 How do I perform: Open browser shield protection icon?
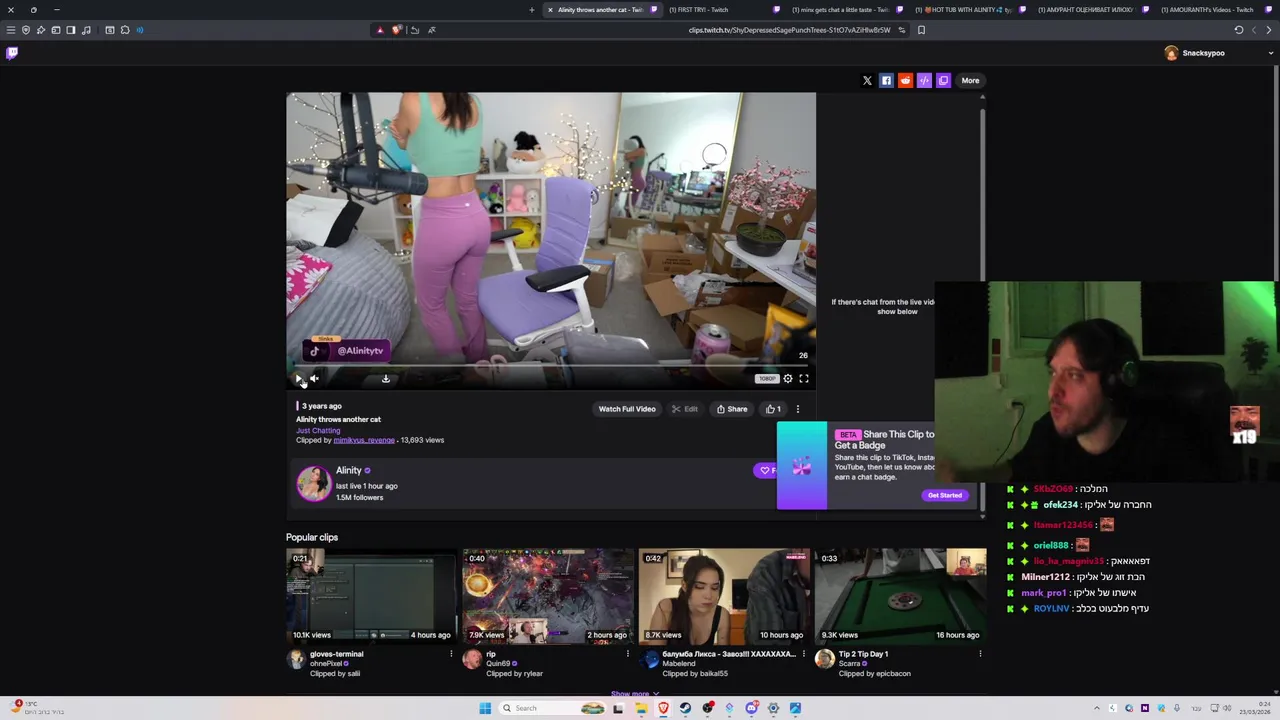click(x=26, y=30)
